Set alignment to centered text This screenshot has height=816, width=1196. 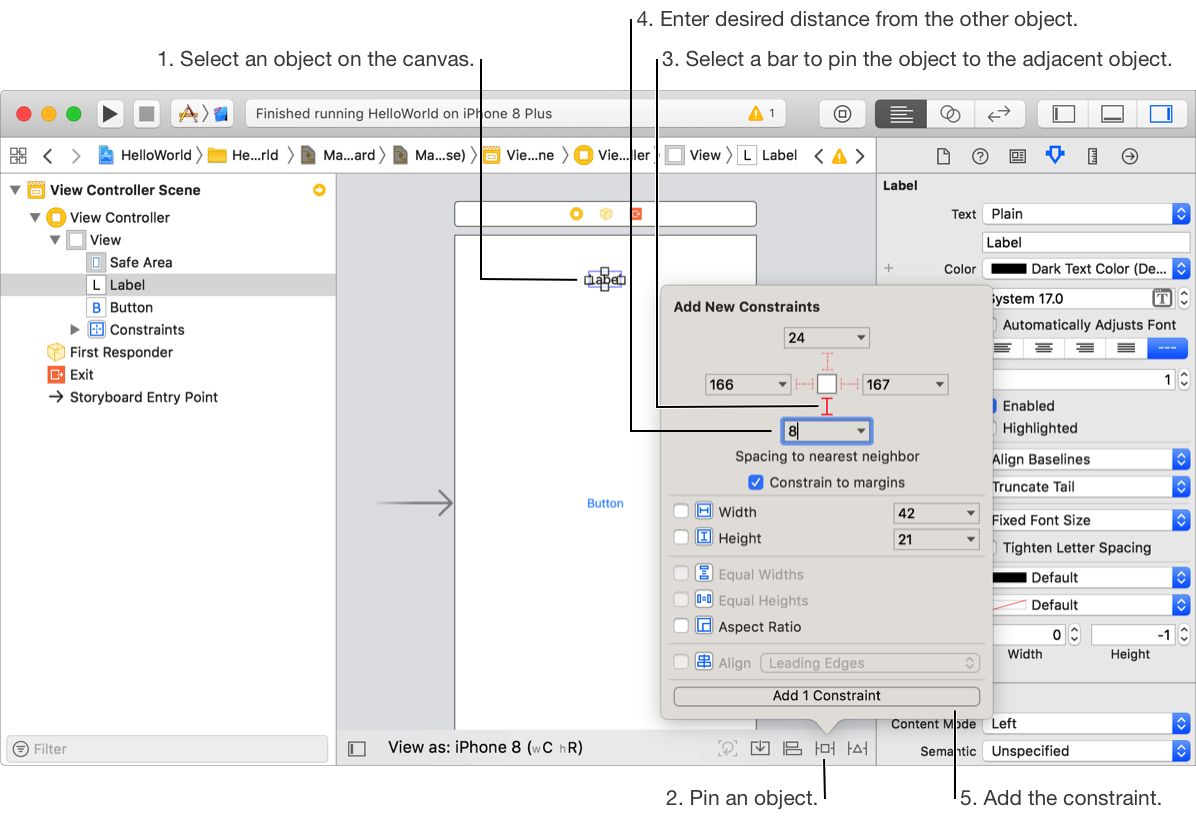(x=1043, y=348)
